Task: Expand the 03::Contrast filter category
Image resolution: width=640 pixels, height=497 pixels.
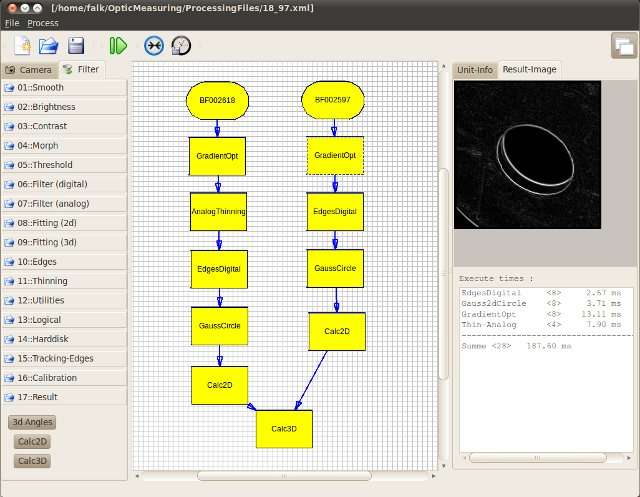Action: [x=64, y=126]
